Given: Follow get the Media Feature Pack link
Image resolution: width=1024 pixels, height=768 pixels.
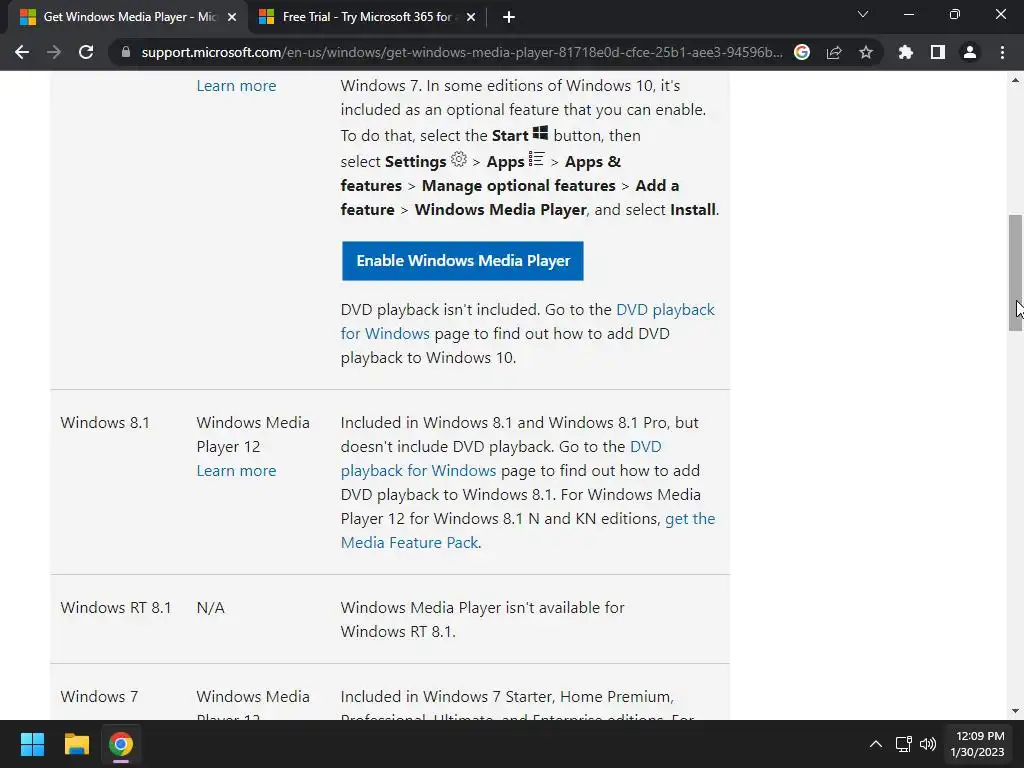Looking at the screenshot, I should 528,530.
